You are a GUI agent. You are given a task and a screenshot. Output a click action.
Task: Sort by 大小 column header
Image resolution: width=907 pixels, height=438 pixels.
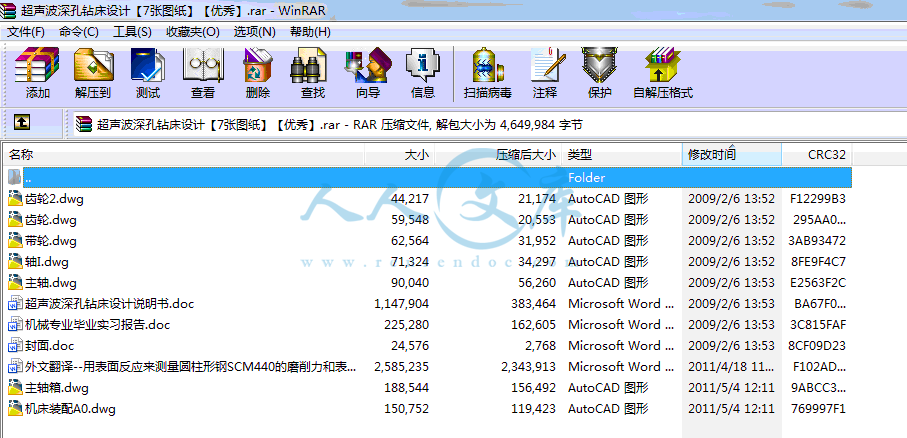(x=400, y=154)
